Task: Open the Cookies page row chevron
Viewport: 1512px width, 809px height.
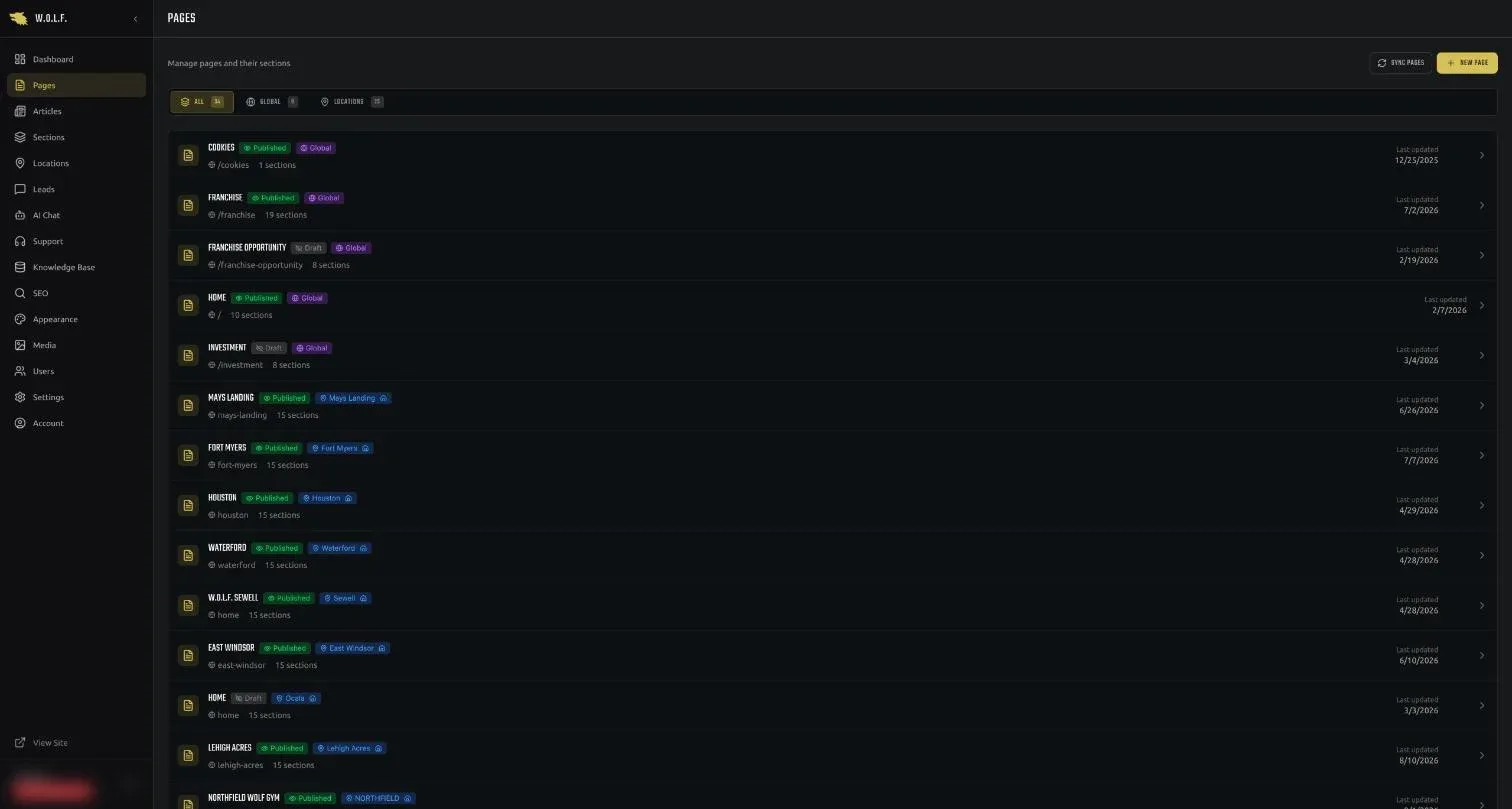Action: pos(1482,155)
